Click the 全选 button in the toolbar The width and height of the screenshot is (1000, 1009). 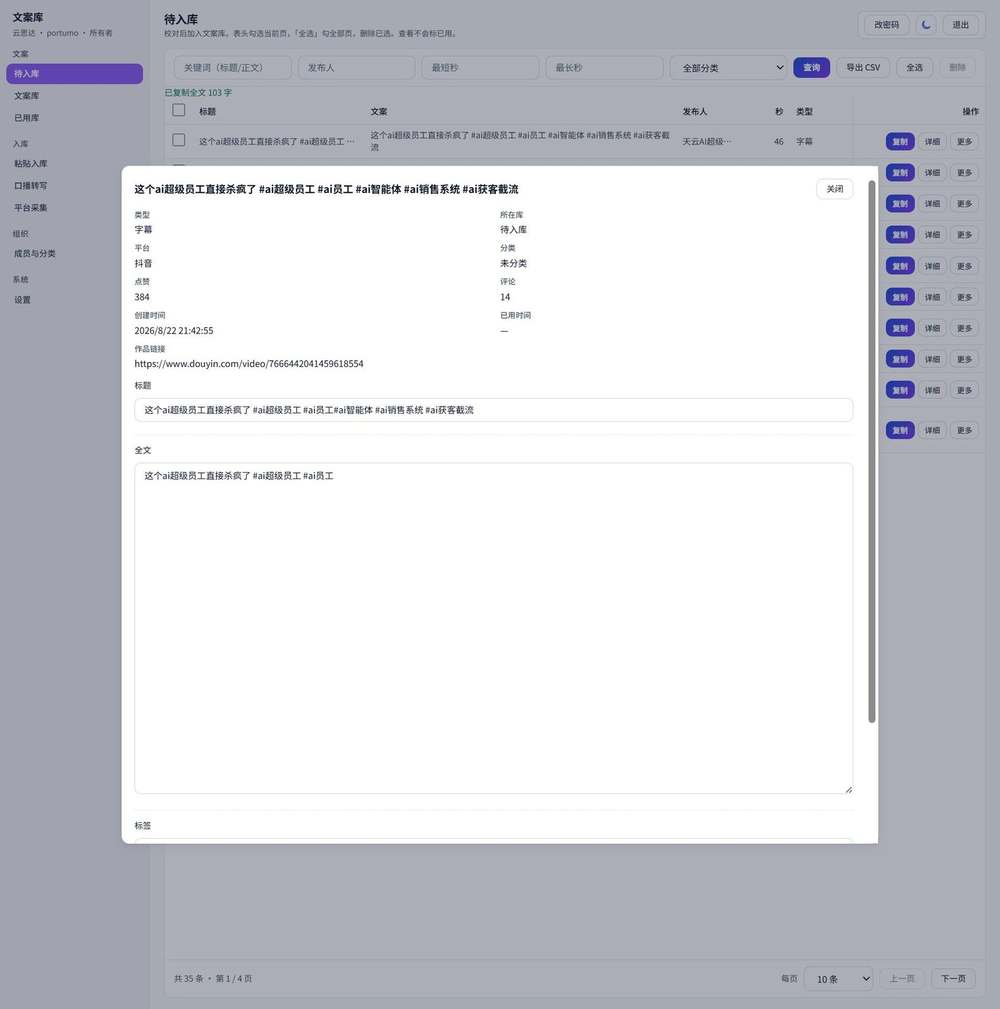(x=914, y=68)
